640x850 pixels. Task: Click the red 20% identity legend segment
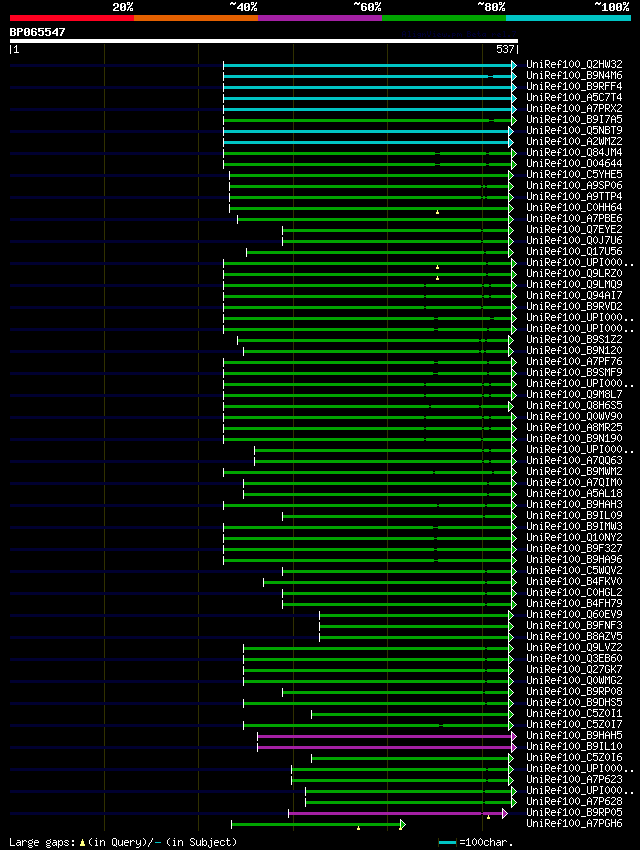(72, 18)
